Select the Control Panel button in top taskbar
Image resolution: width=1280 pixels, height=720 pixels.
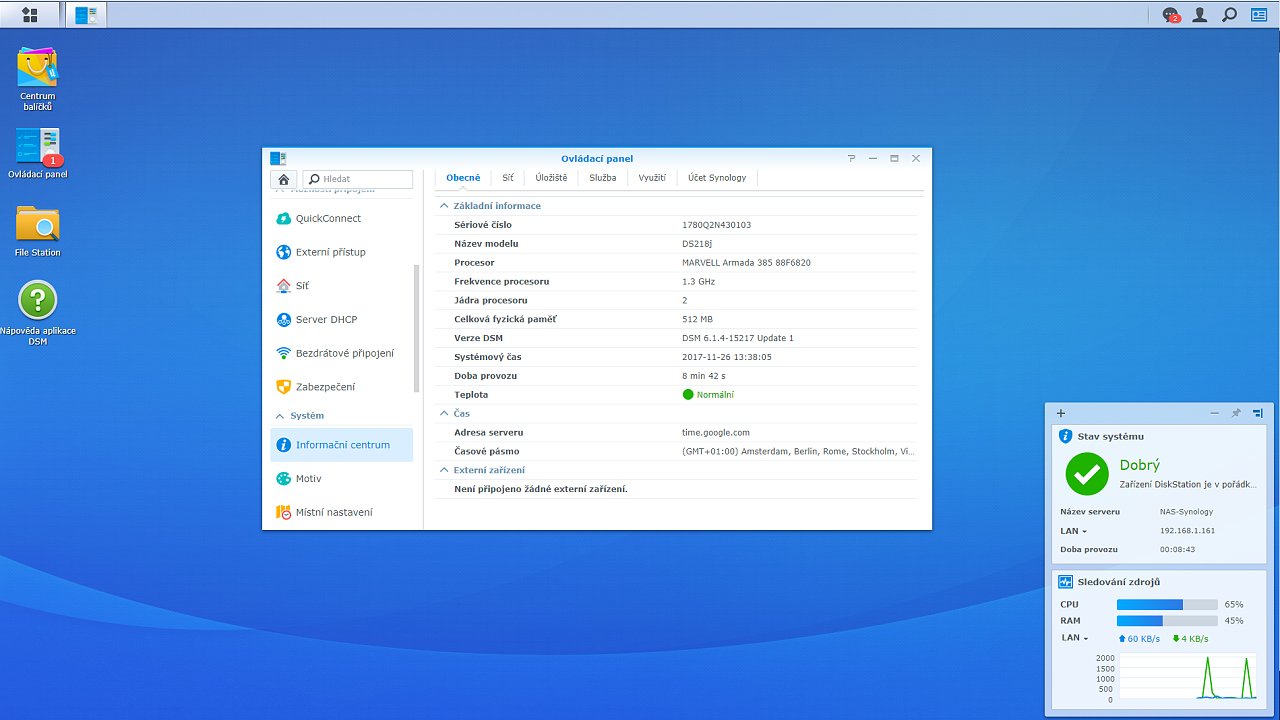click(x=86, y=15)
